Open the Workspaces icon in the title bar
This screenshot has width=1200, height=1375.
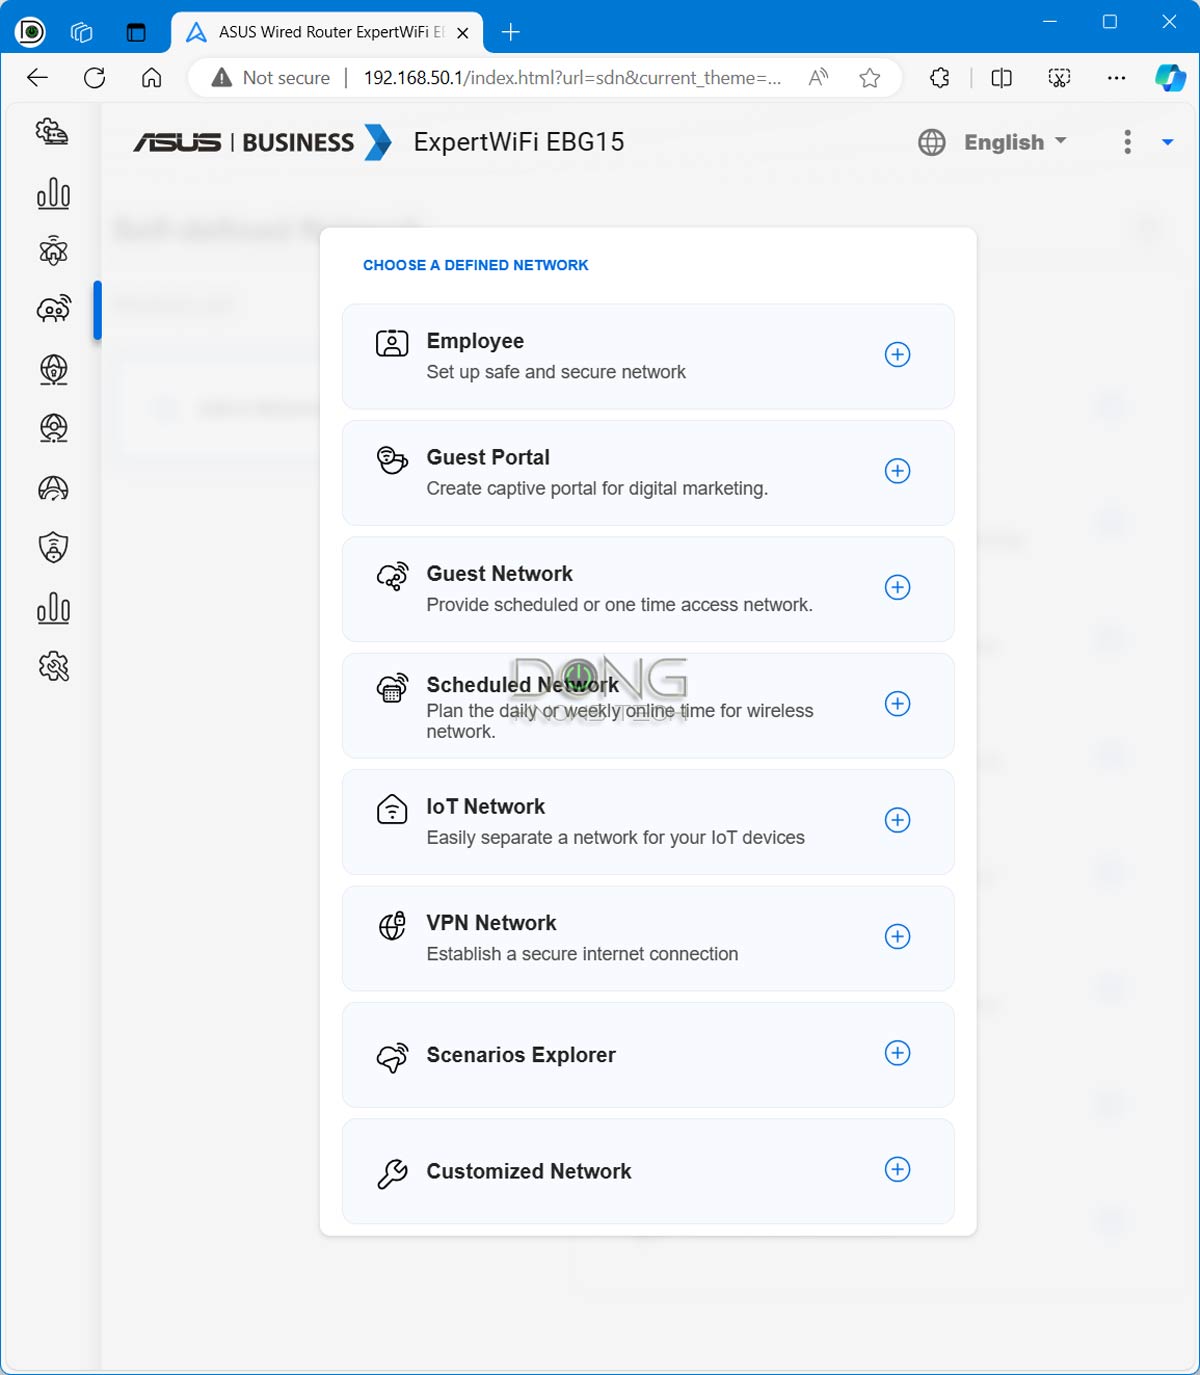pyautogui.click(x=82, y=32)
